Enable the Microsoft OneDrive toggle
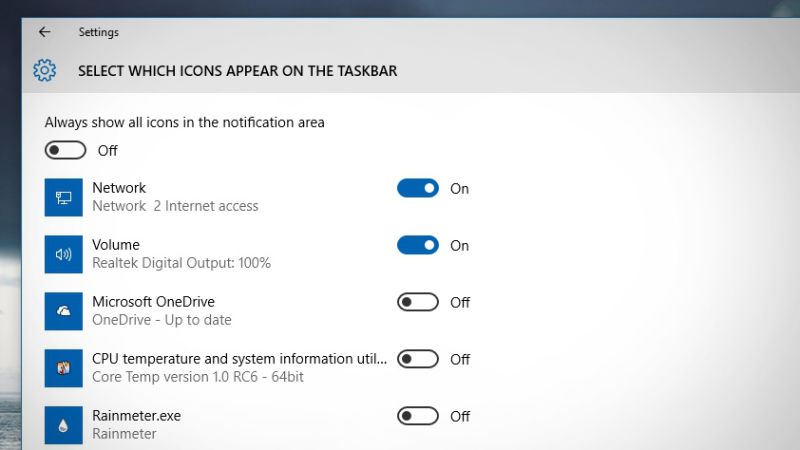This screenshot has height=450, width=800. [418, 302]
